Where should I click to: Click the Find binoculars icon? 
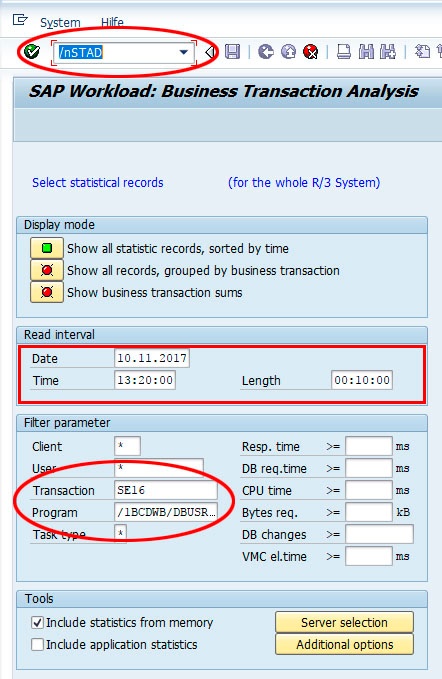click(x=366, y=52)
